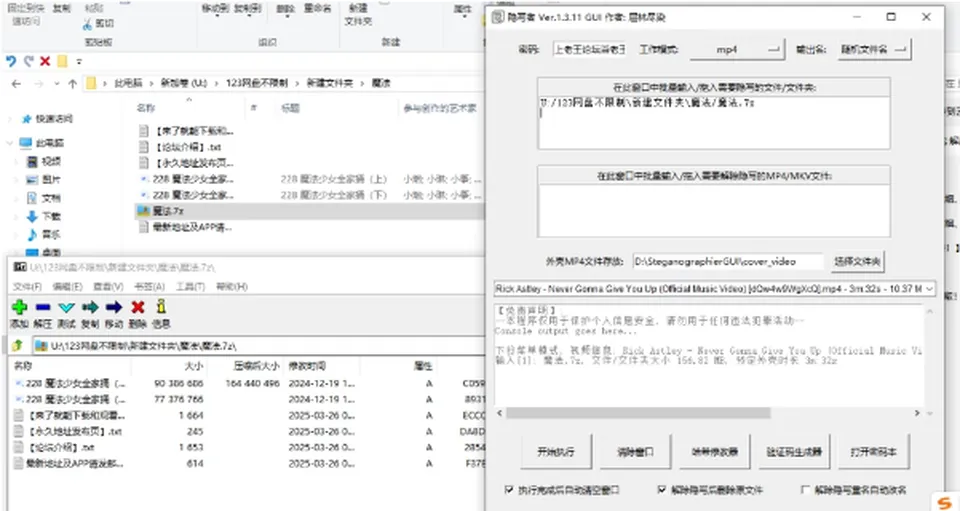Open the mp4 work mode dropdown
This screenshot has width=960, height=511.
pyautogui.click(x=737, y=50)
